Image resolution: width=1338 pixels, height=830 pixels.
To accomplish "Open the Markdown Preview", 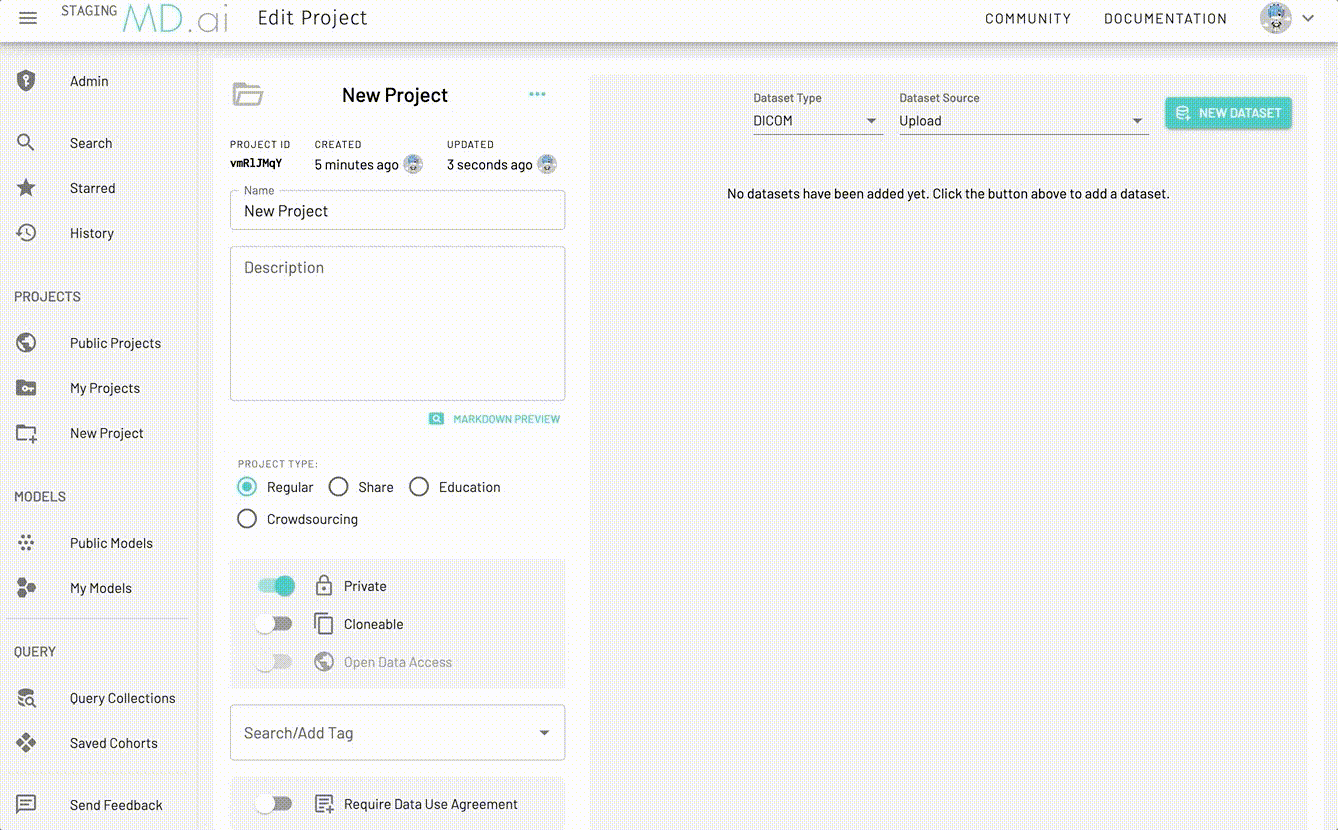I will [x=494, y=418].
